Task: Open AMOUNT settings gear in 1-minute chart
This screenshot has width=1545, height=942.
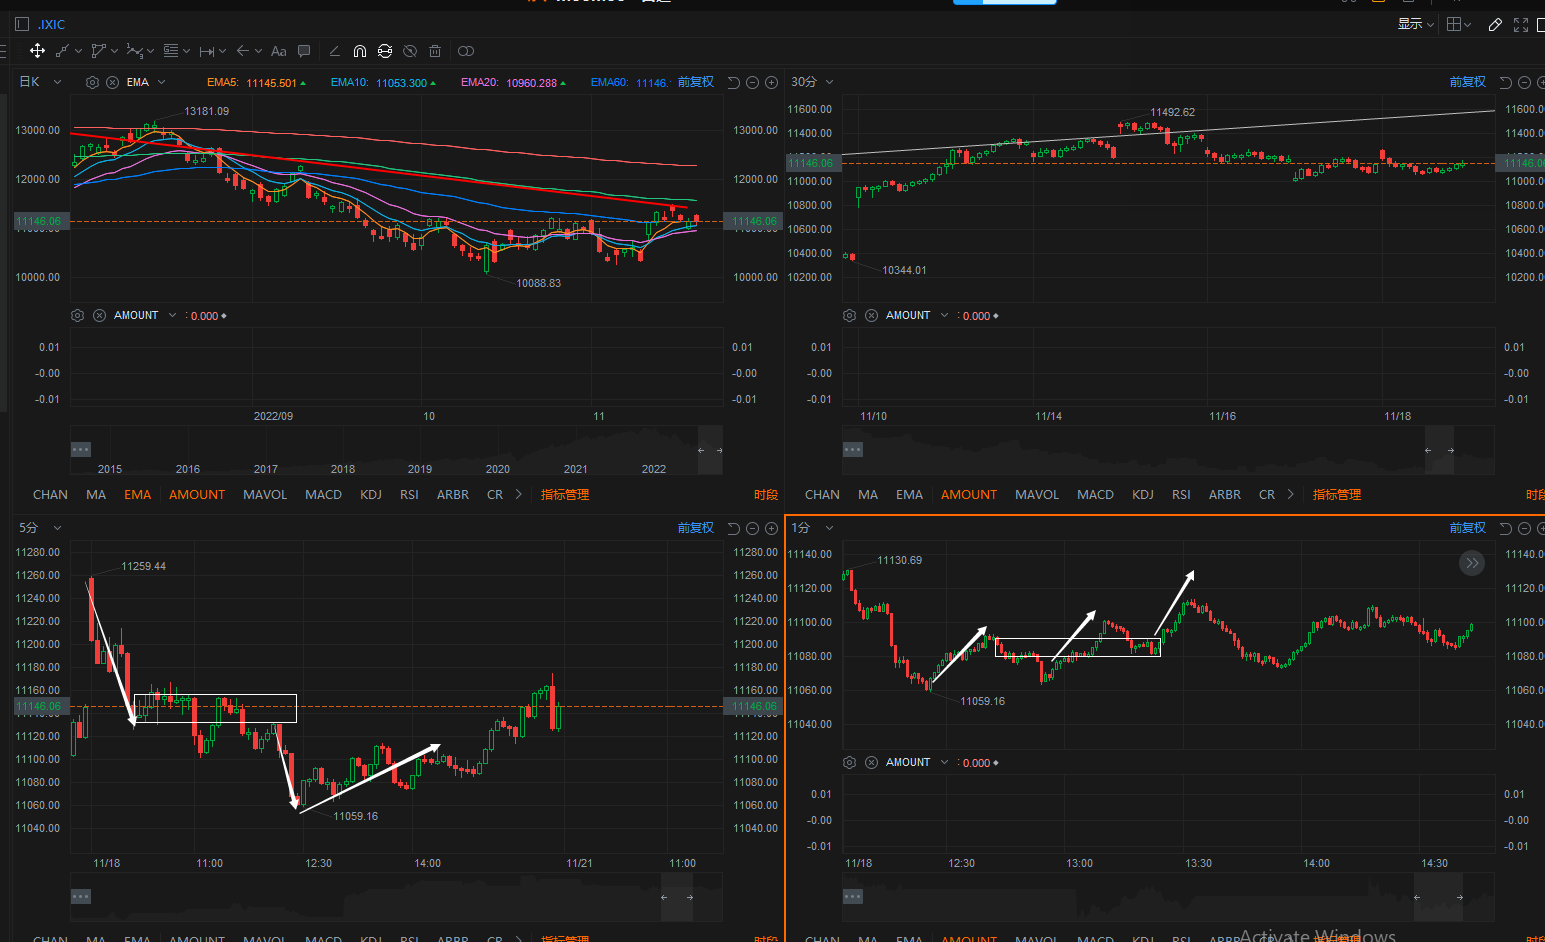Action: (850, 762)
